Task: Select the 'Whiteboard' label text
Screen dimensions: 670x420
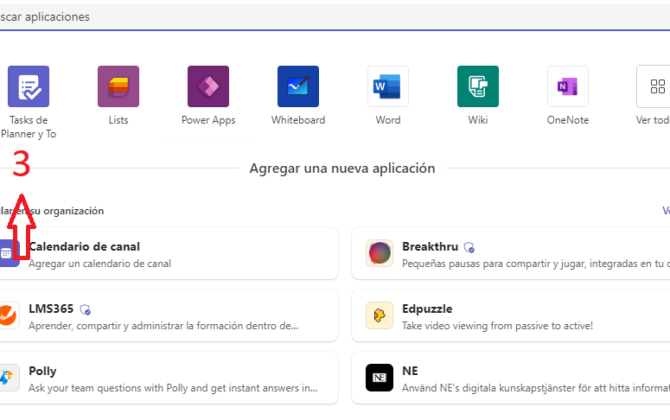Action: [298, 120]
